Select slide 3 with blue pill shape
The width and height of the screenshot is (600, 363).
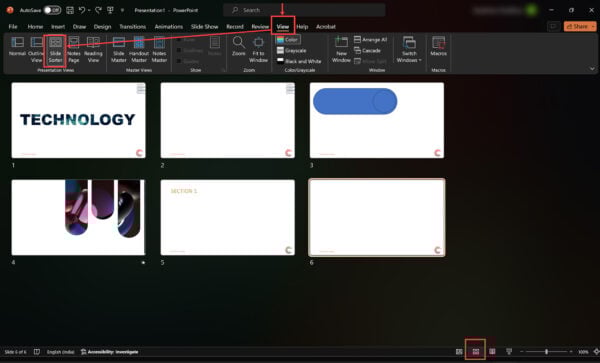pos(377,120)
